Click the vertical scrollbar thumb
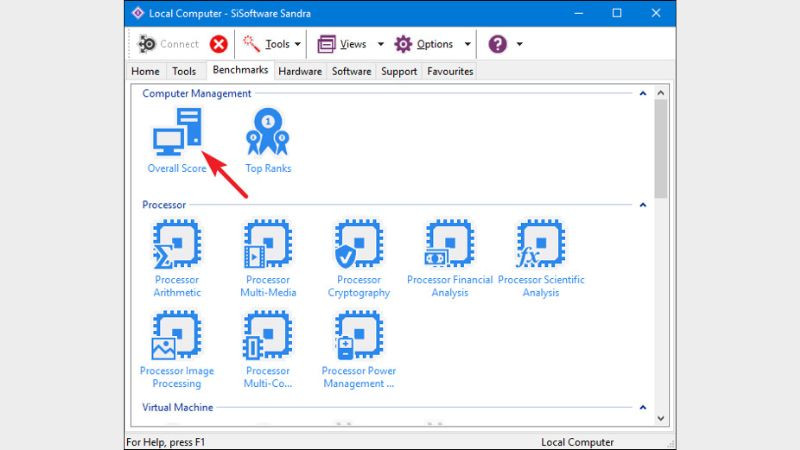 pos(661,148)
